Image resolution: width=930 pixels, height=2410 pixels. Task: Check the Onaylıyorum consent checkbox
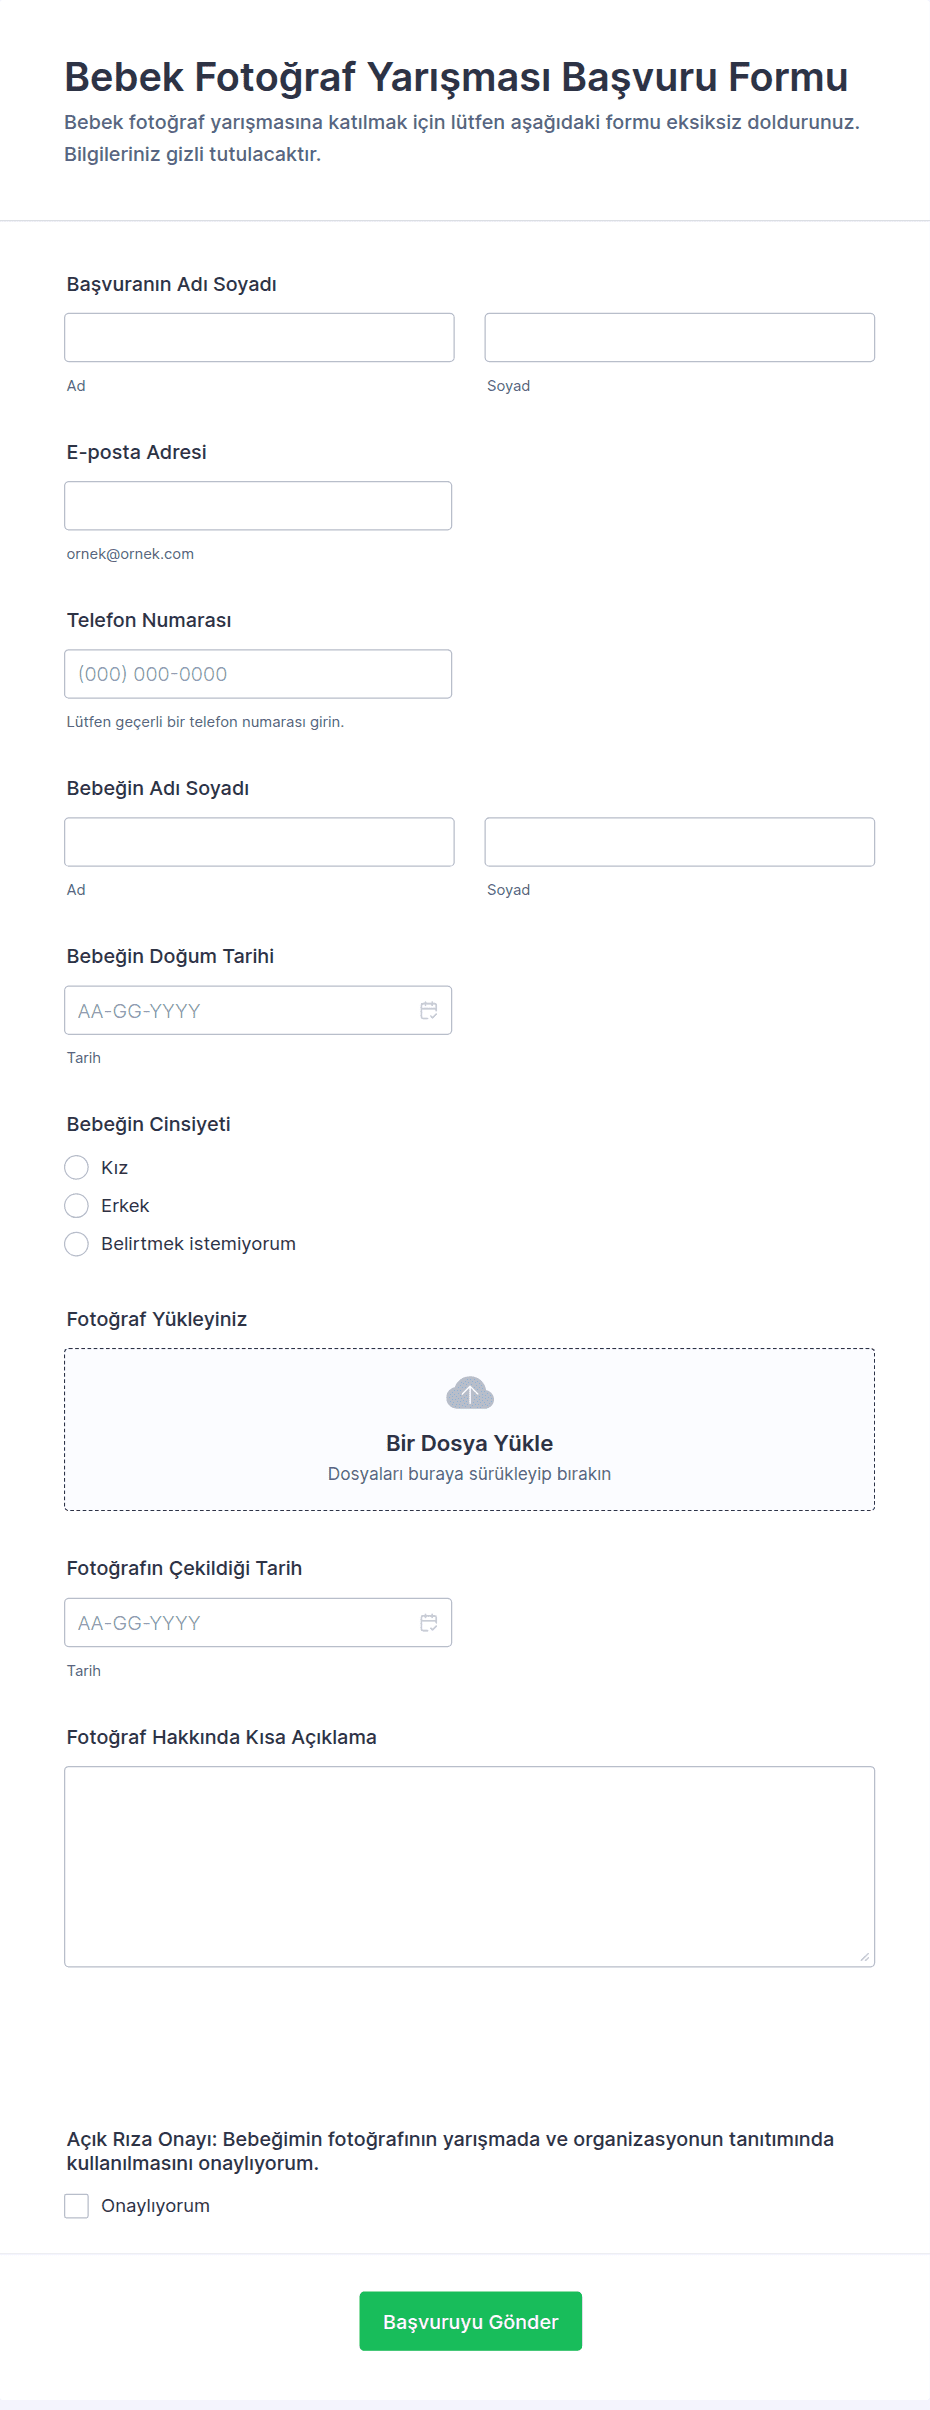[x=77, y=2206]
